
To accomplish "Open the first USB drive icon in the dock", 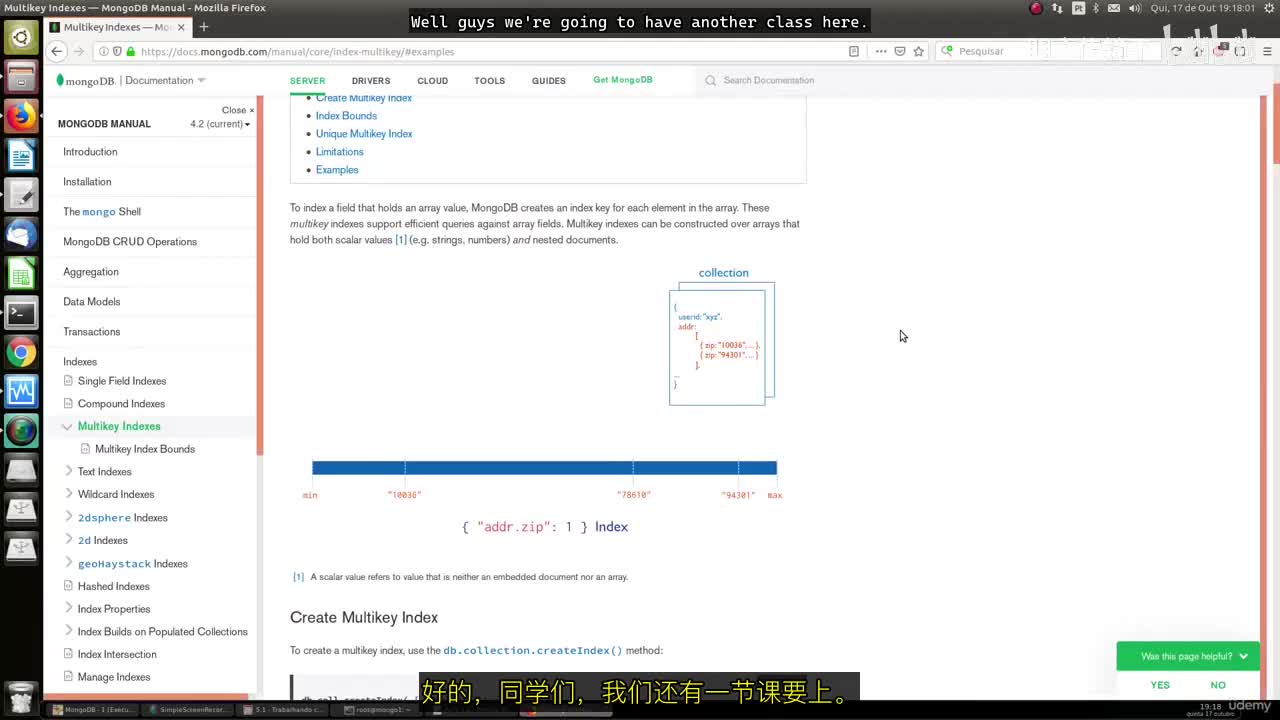I will 21,509.
